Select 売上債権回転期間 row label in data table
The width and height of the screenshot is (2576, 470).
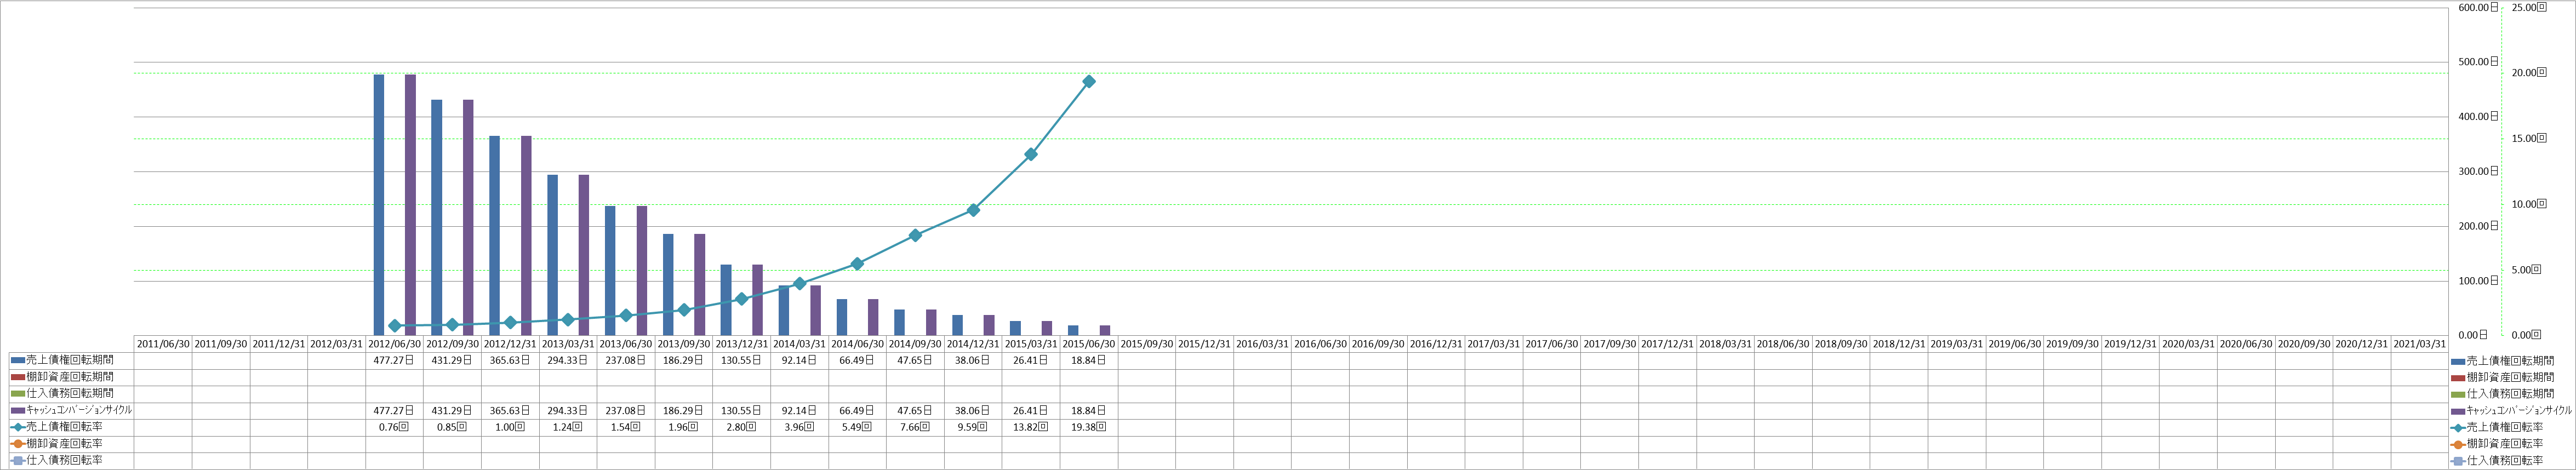[x=70, y=360]
